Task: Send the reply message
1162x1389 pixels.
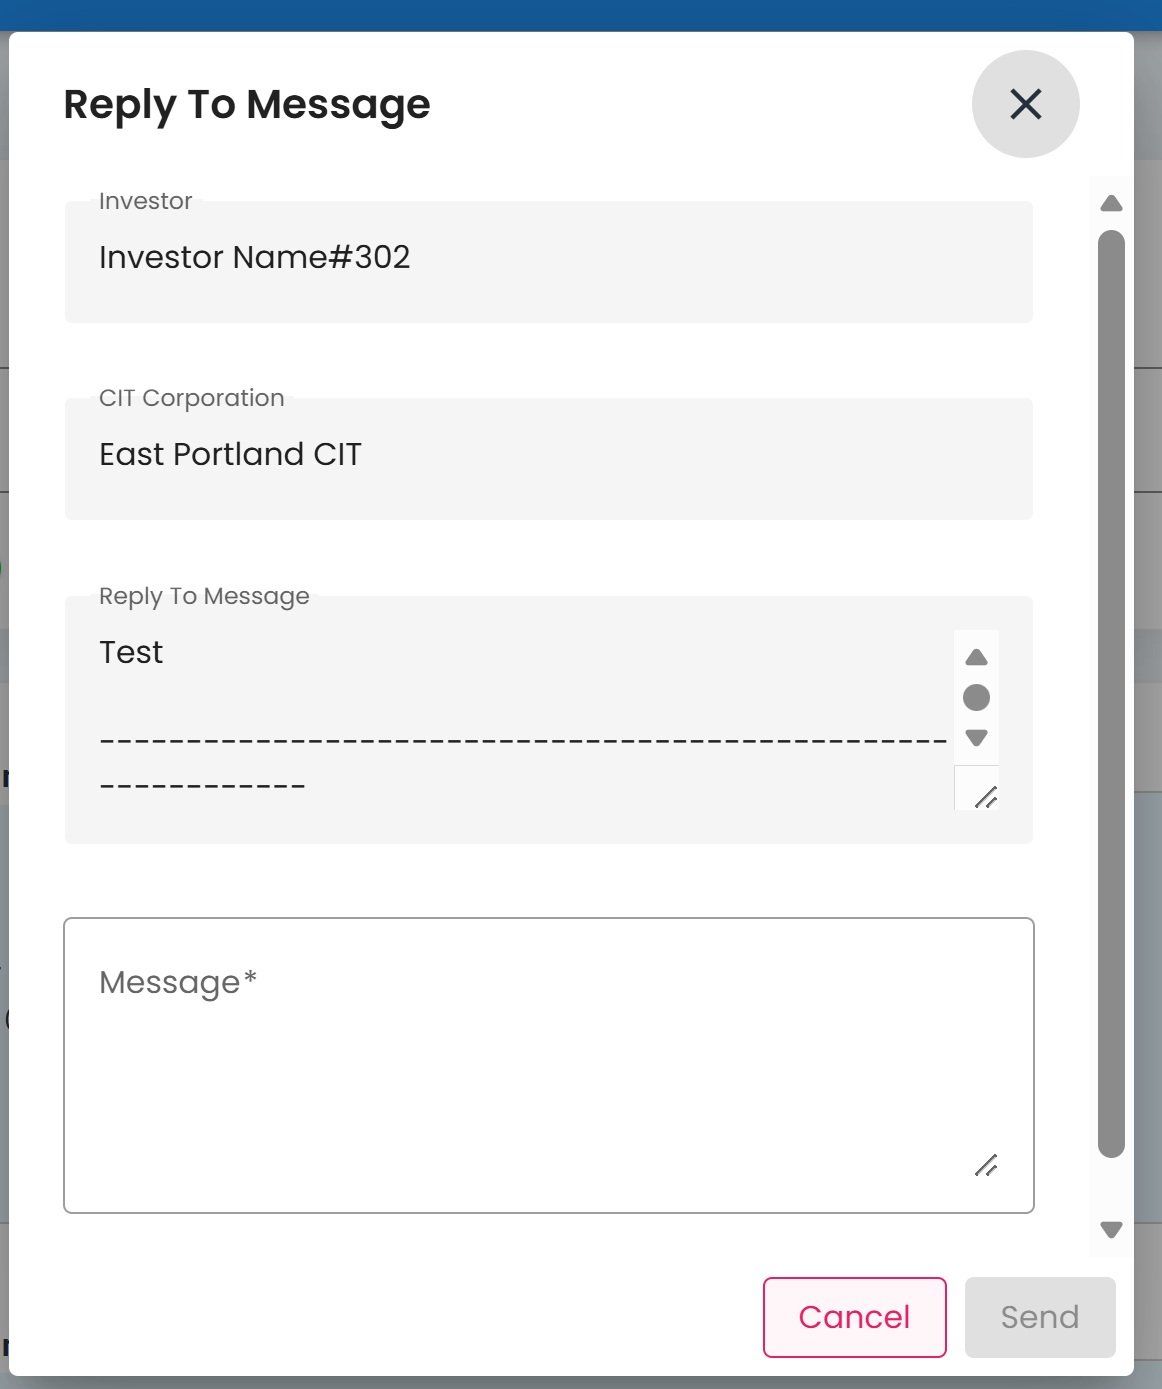Action: [x=1039, y=1317]
